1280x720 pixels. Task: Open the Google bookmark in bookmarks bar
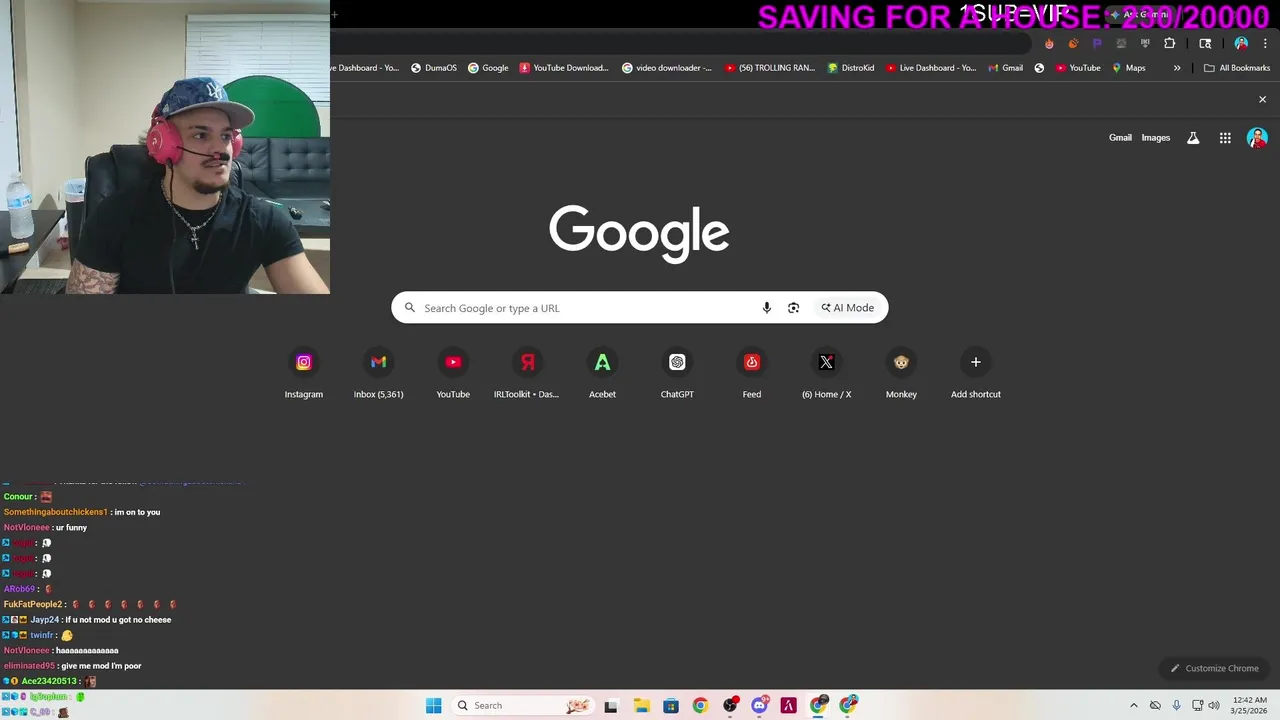point(488,68)
